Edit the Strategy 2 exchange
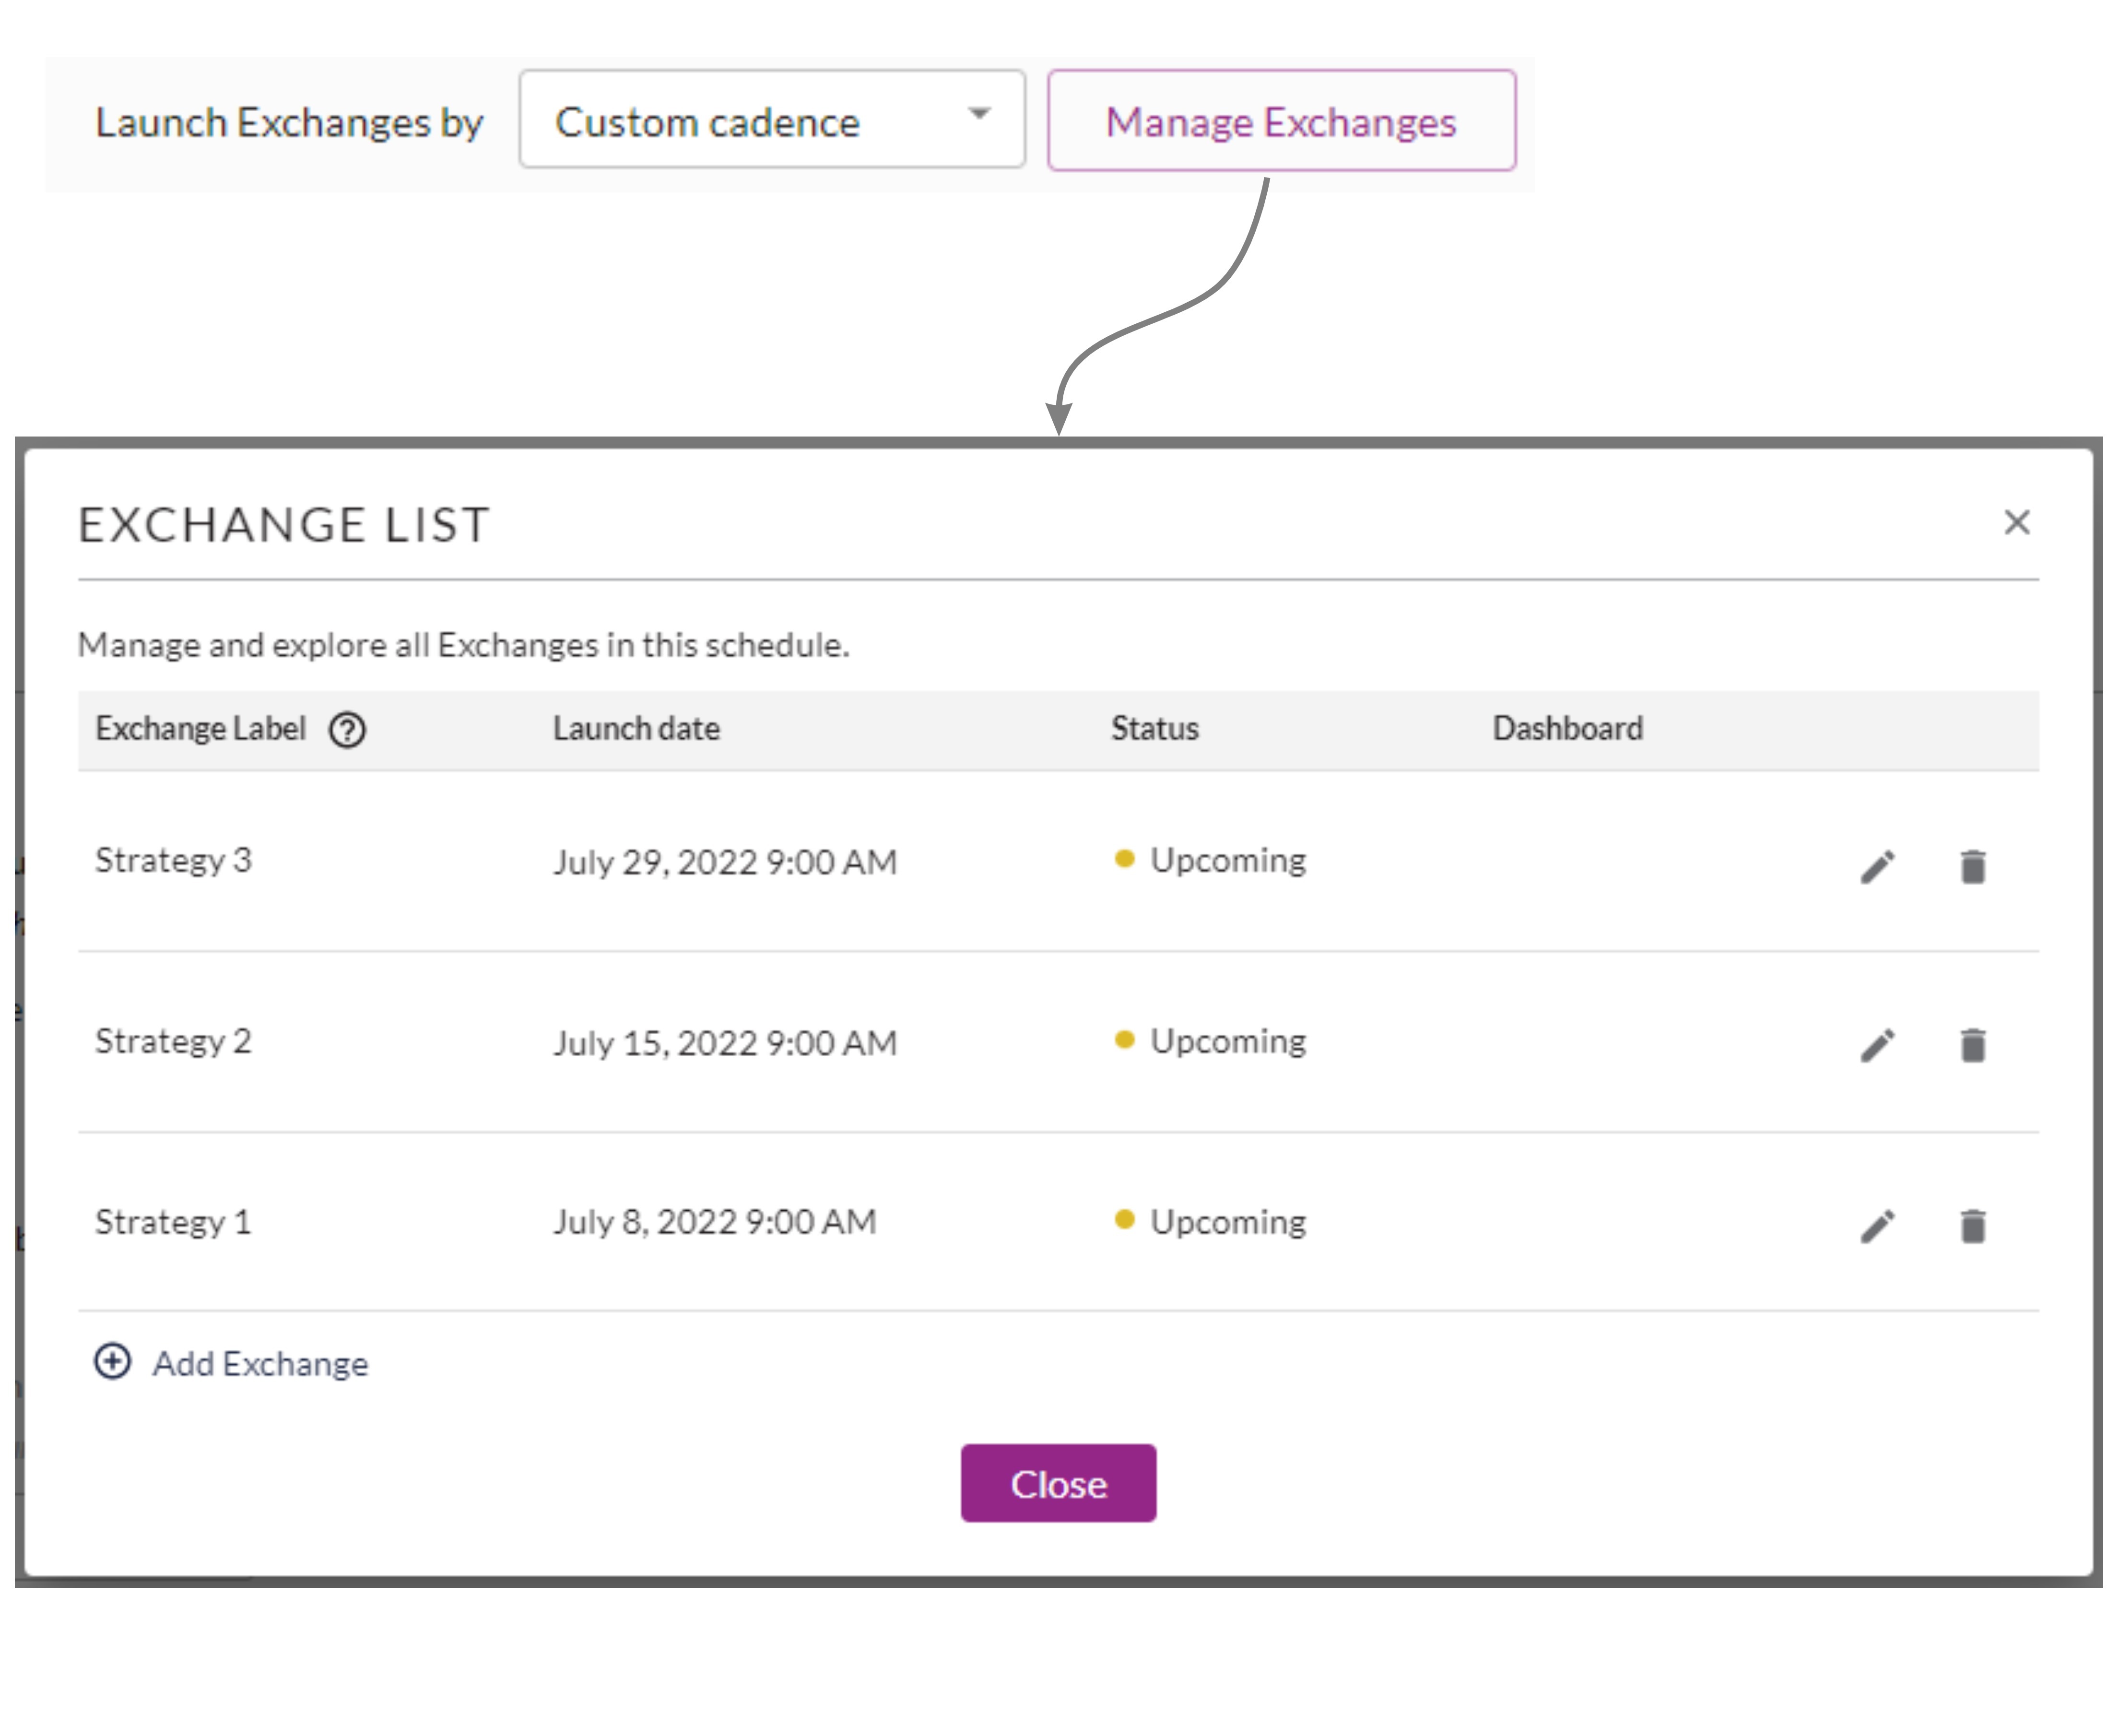Viewport: 2120px width, 1736px height. pyautogui.click(x=1877, y=1046)
